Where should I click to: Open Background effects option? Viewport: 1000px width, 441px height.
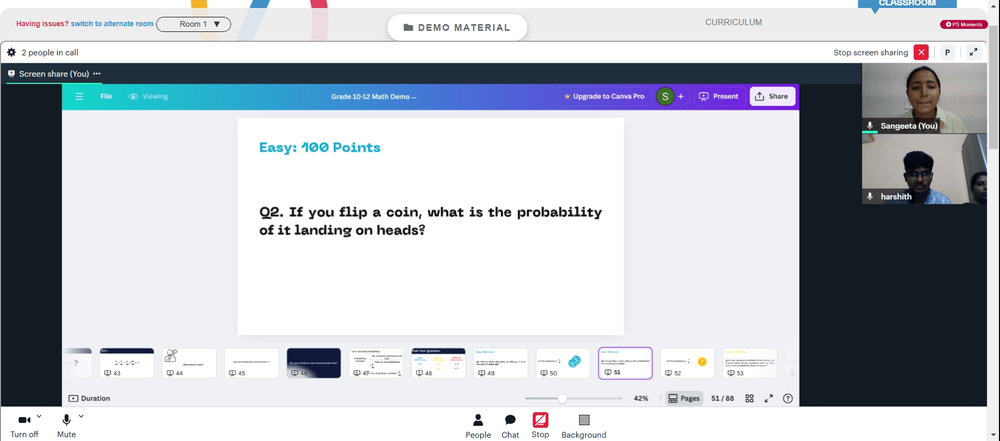coord(584,426)
